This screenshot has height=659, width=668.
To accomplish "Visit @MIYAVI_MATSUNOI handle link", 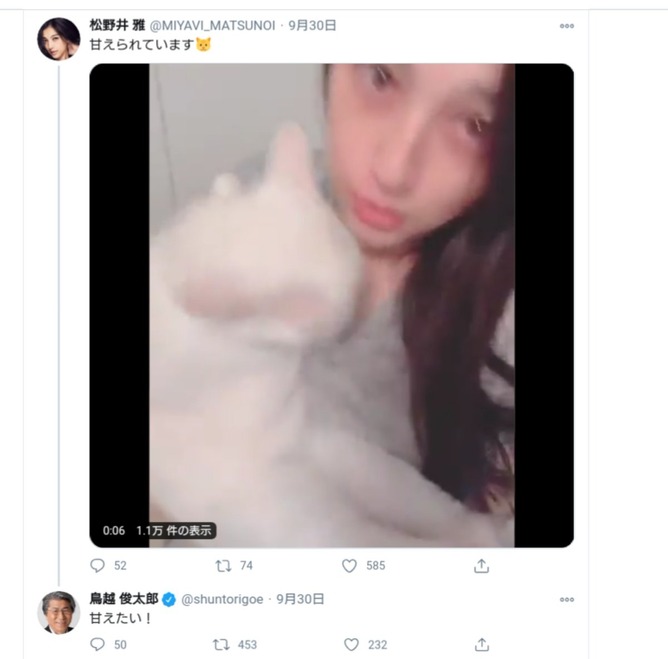I will (212, 26).
